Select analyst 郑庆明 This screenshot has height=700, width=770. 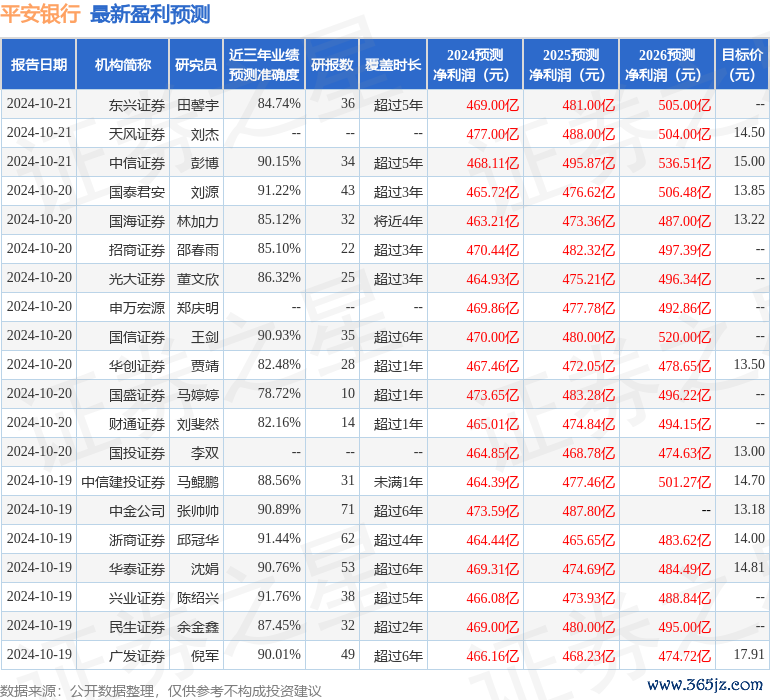pyautogui.click(x=198, y=308)
